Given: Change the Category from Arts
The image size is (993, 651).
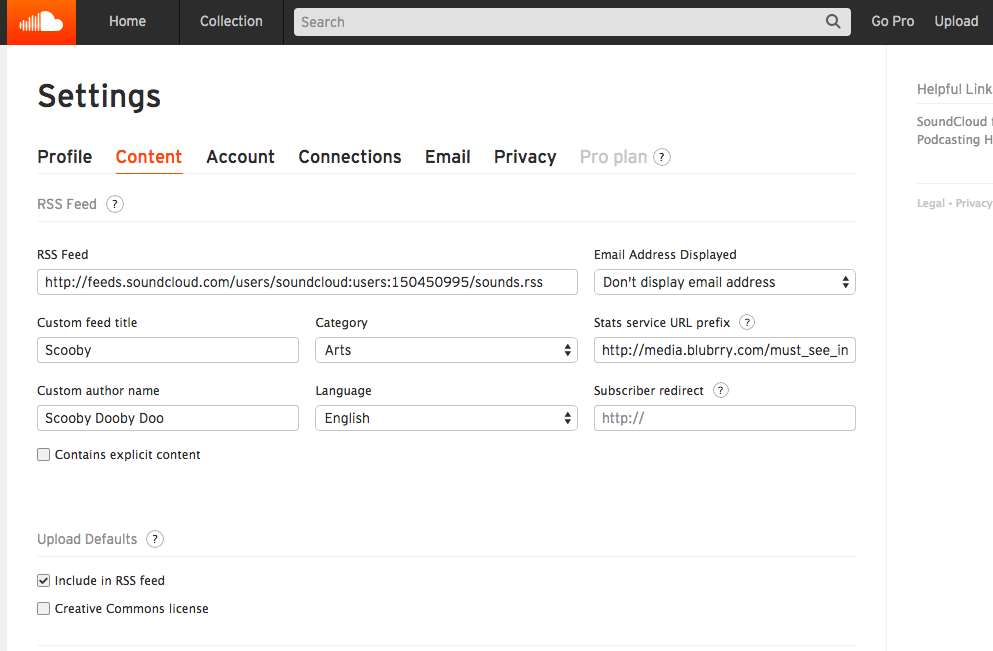Looking at the screenshot, I should coord(446,350).
